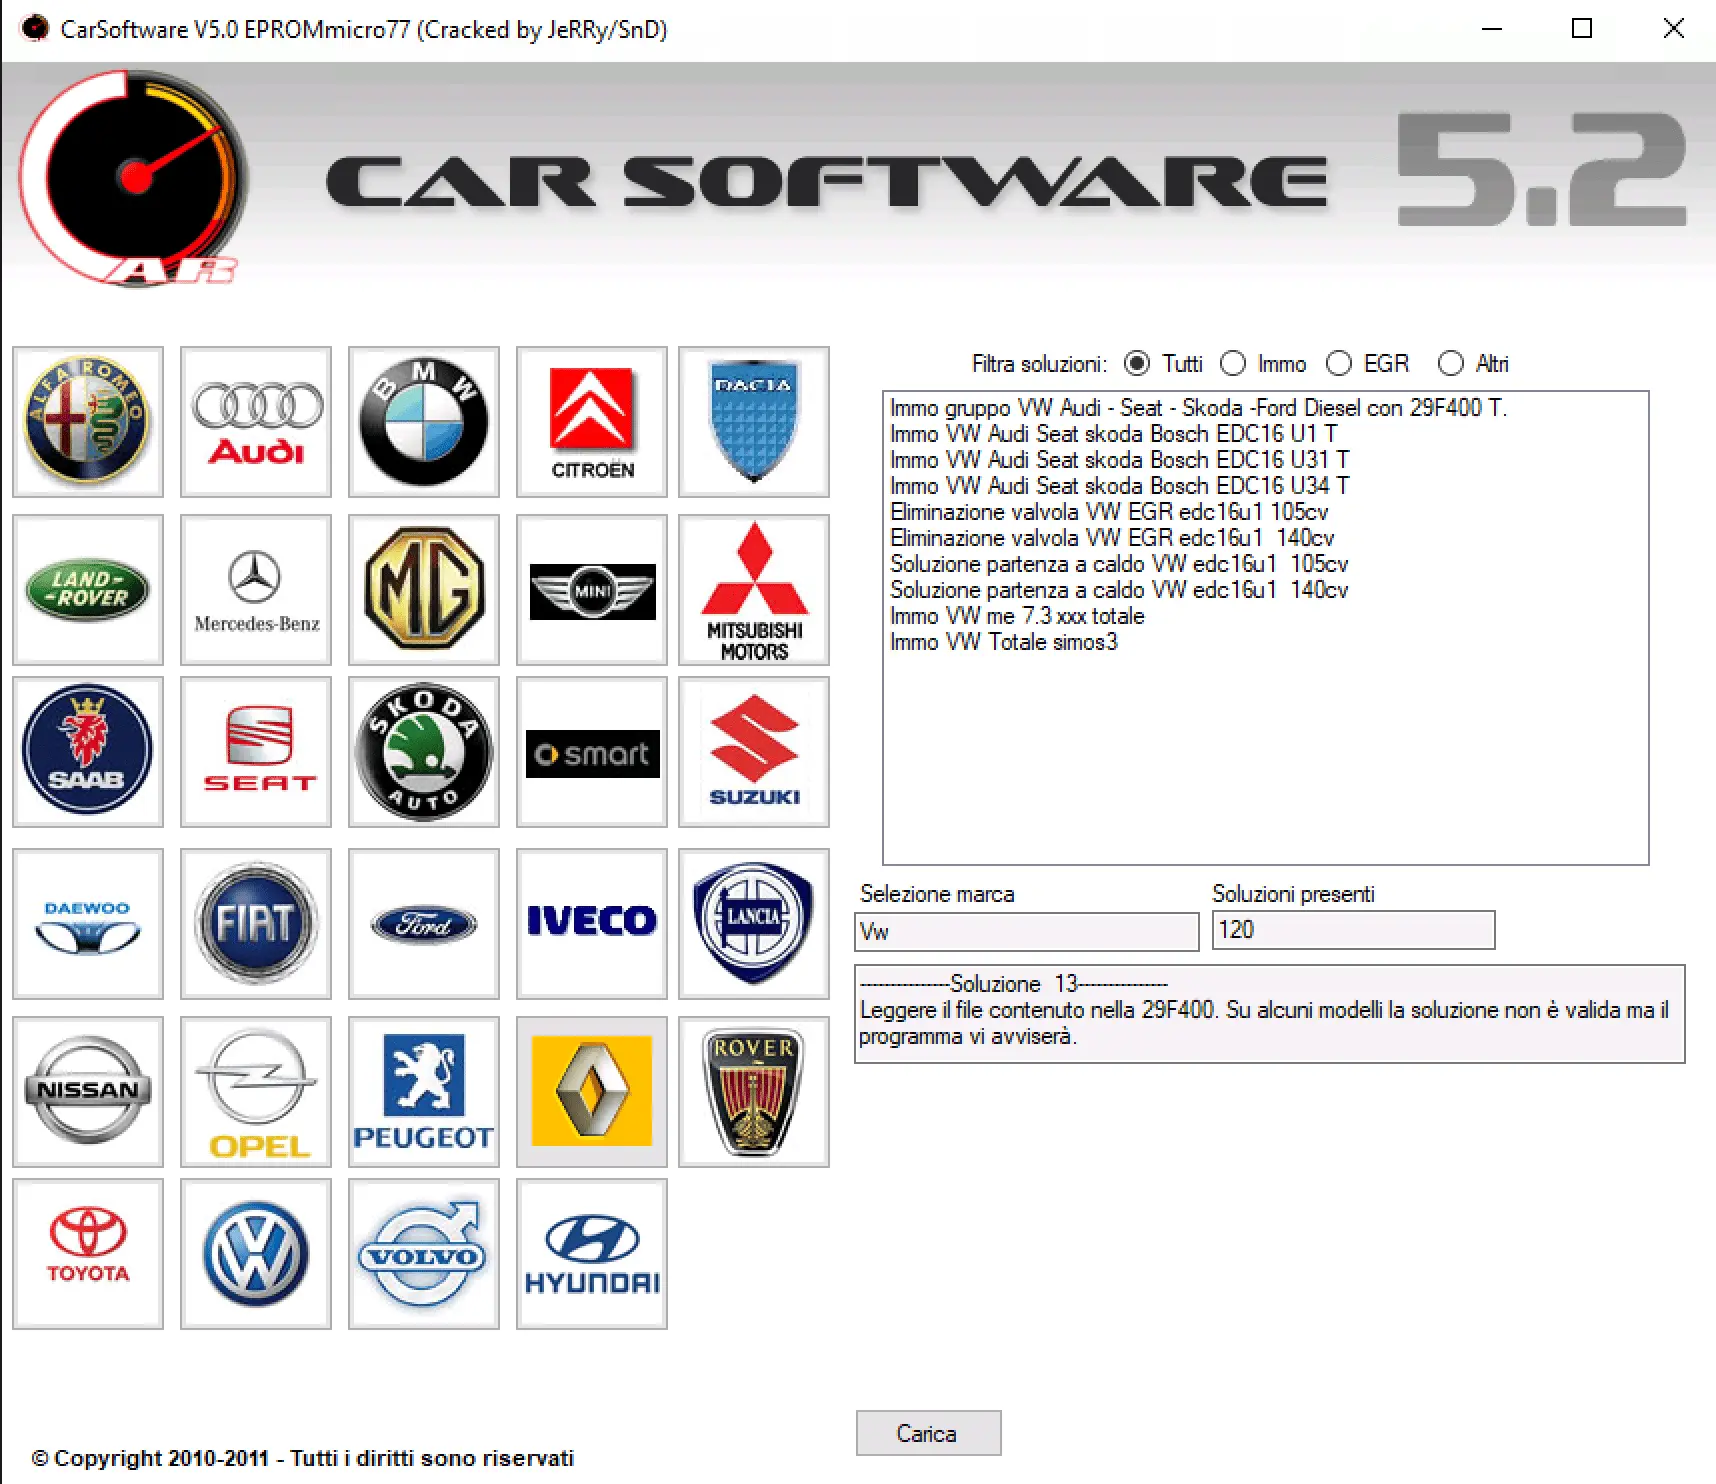Screen dimensions: 1716x1484
Task: Click the Car Software speedometer logo
Action: pos(134,178)
